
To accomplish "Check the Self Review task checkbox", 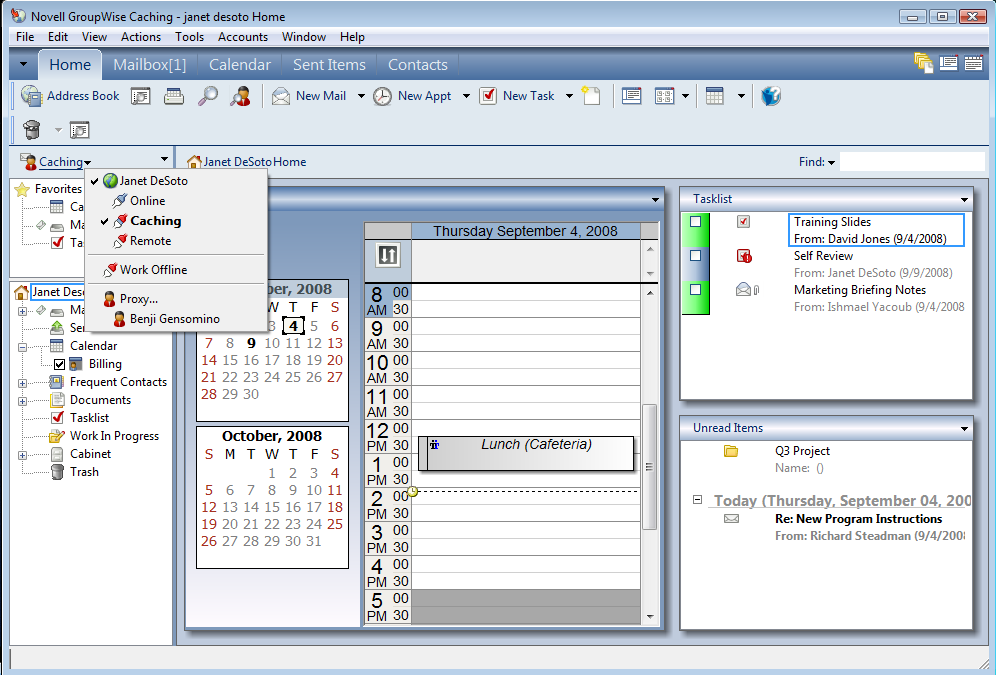I will pos(696,255).
